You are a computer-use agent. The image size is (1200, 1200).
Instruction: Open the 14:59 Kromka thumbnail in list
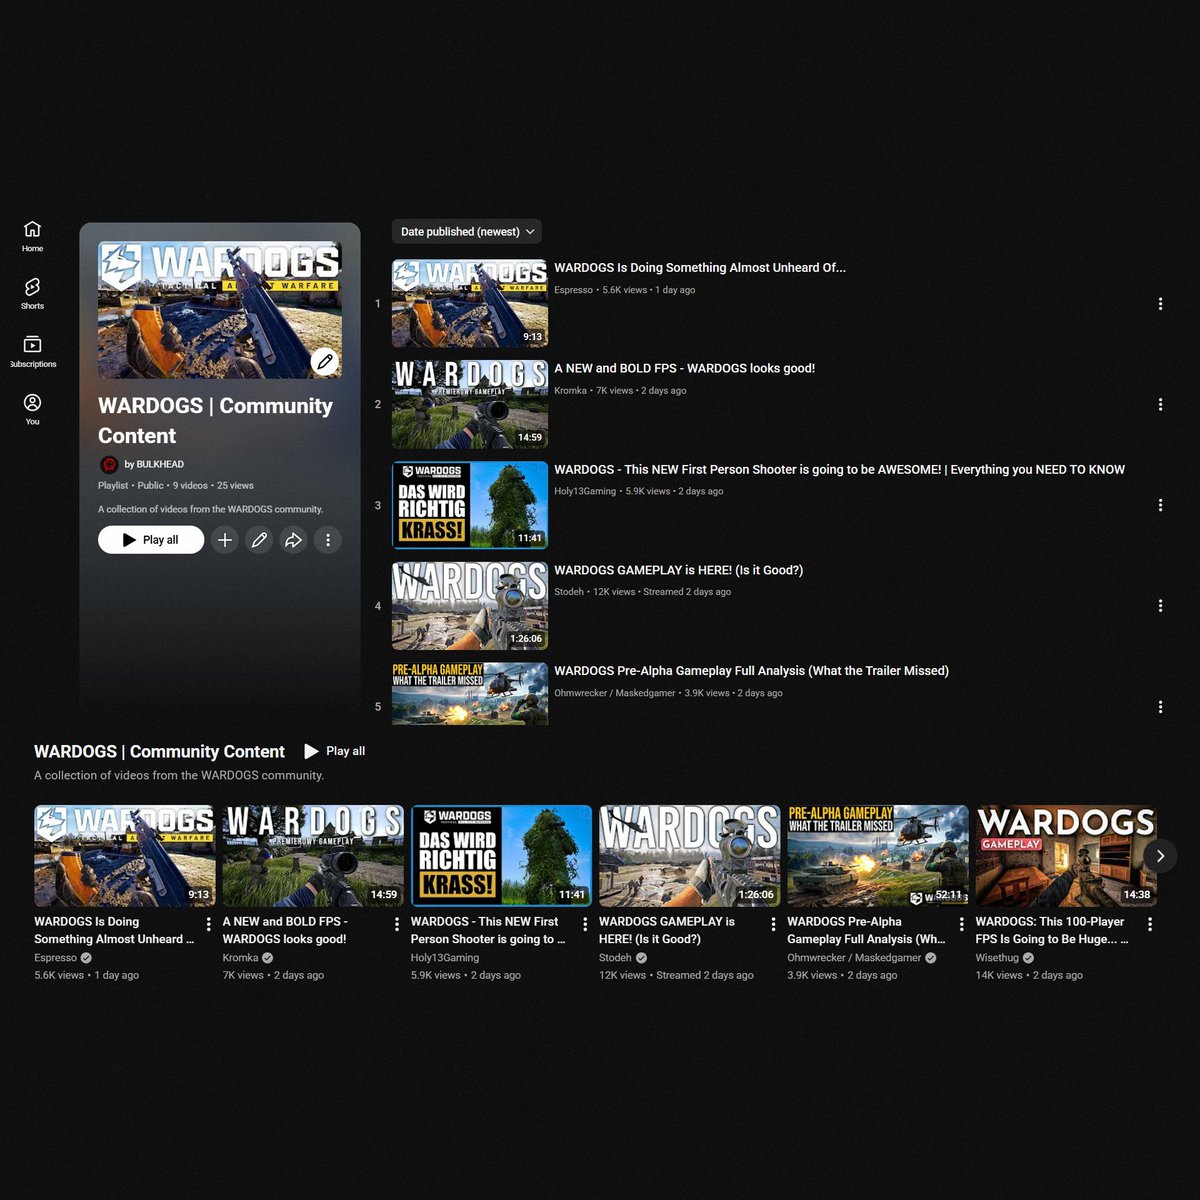[470, 404]
